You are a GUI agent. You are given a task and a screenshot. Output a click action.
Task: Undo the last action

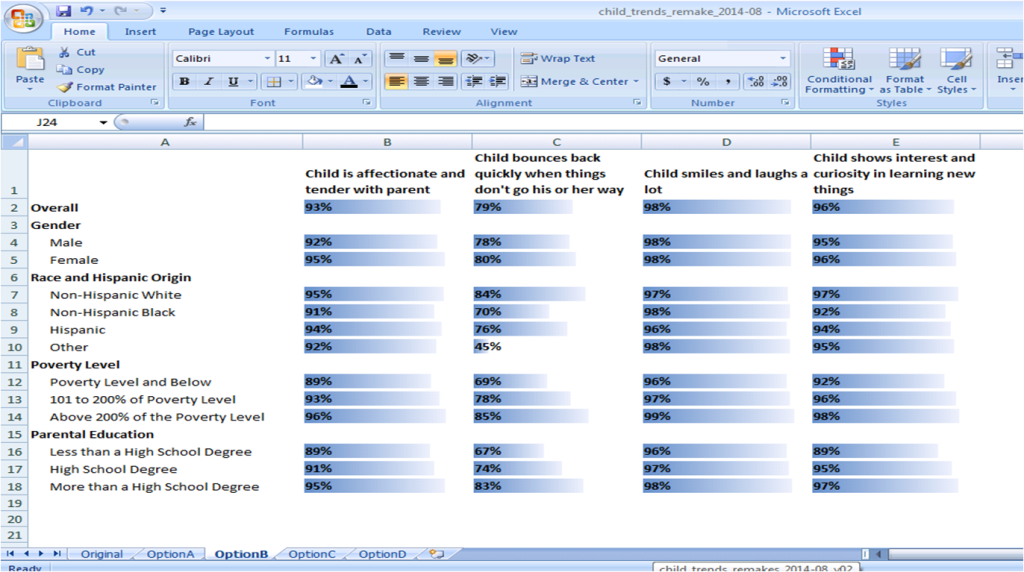coord(86,10)
